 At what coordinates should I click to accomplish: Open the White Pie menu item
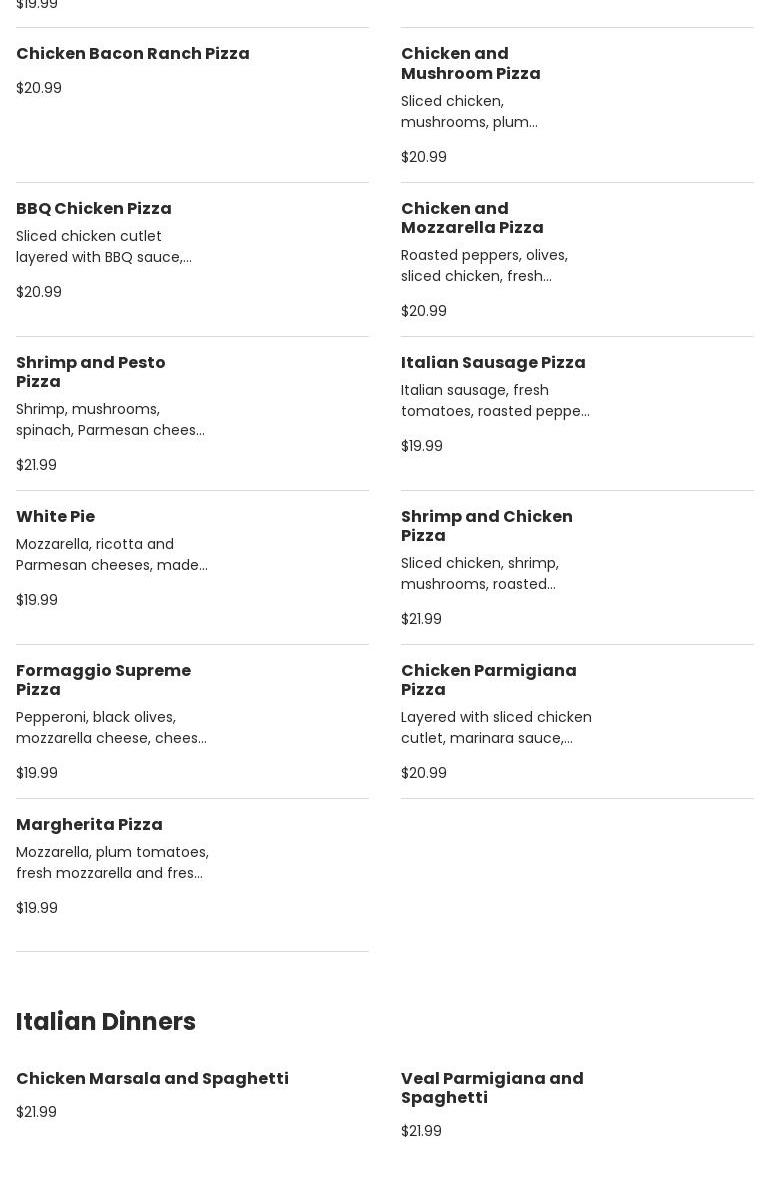tap(56, 517)
